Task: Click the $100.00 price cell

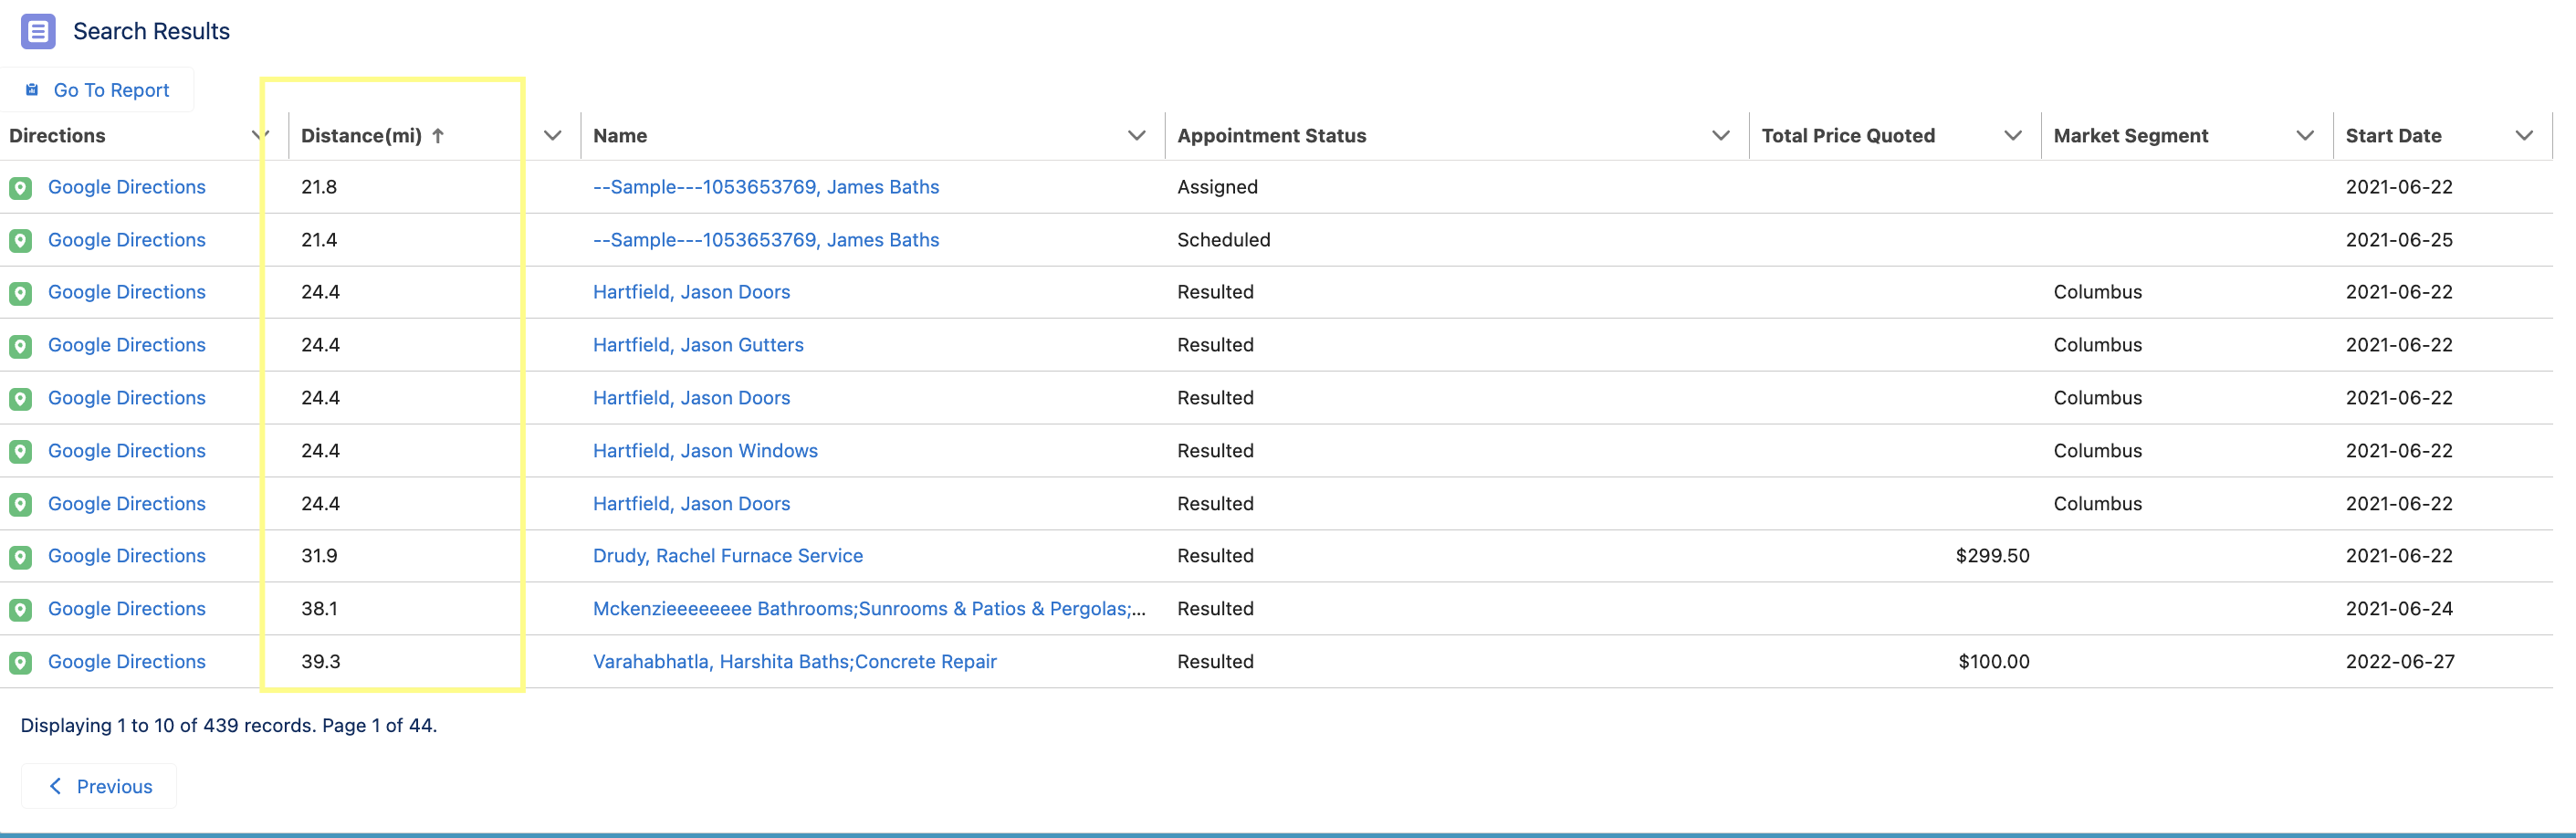Action: tap(1994, 662)
